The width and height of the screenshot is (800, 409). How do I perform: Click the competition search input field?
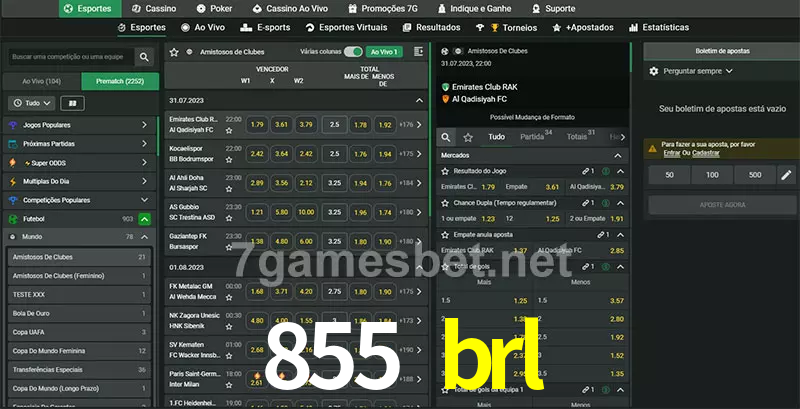point(70,58)
